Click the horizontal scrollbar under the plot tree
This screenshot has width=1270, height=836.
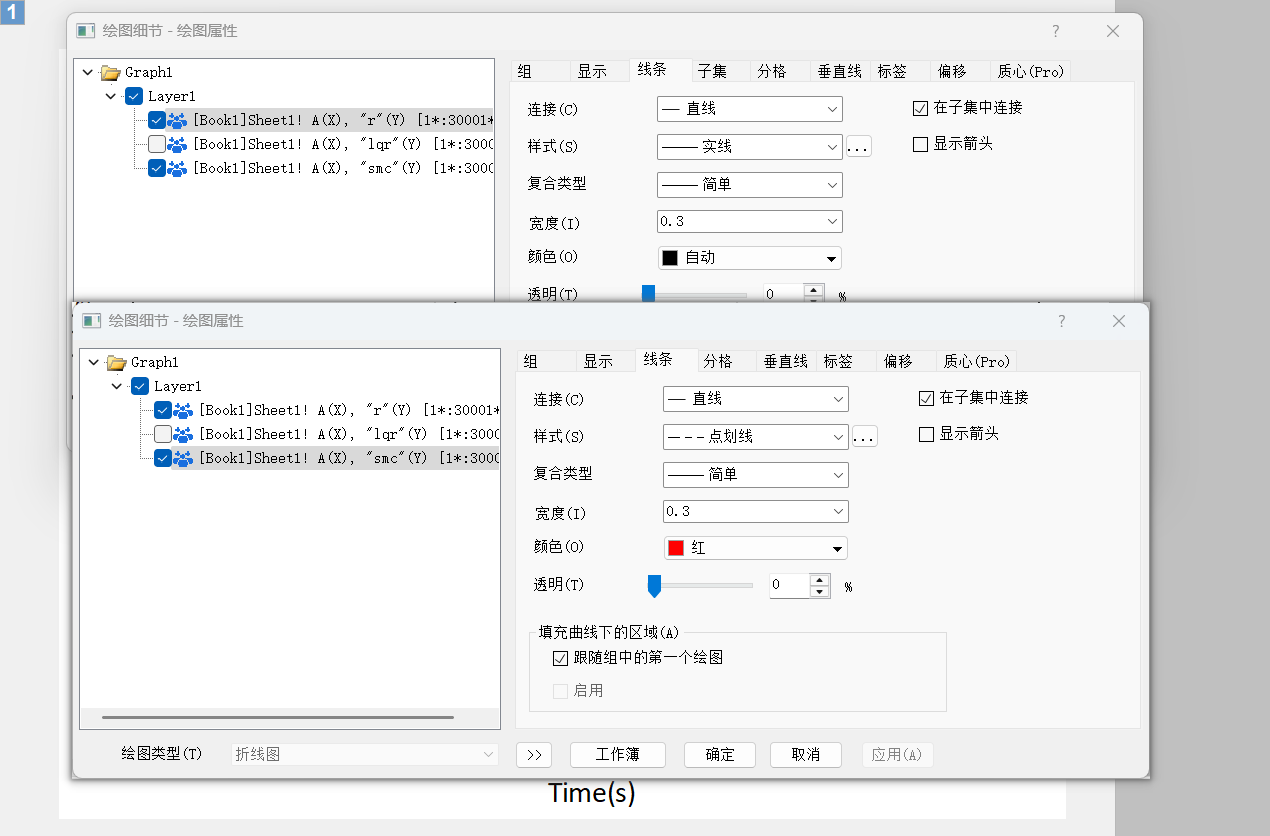pos(277,716)
